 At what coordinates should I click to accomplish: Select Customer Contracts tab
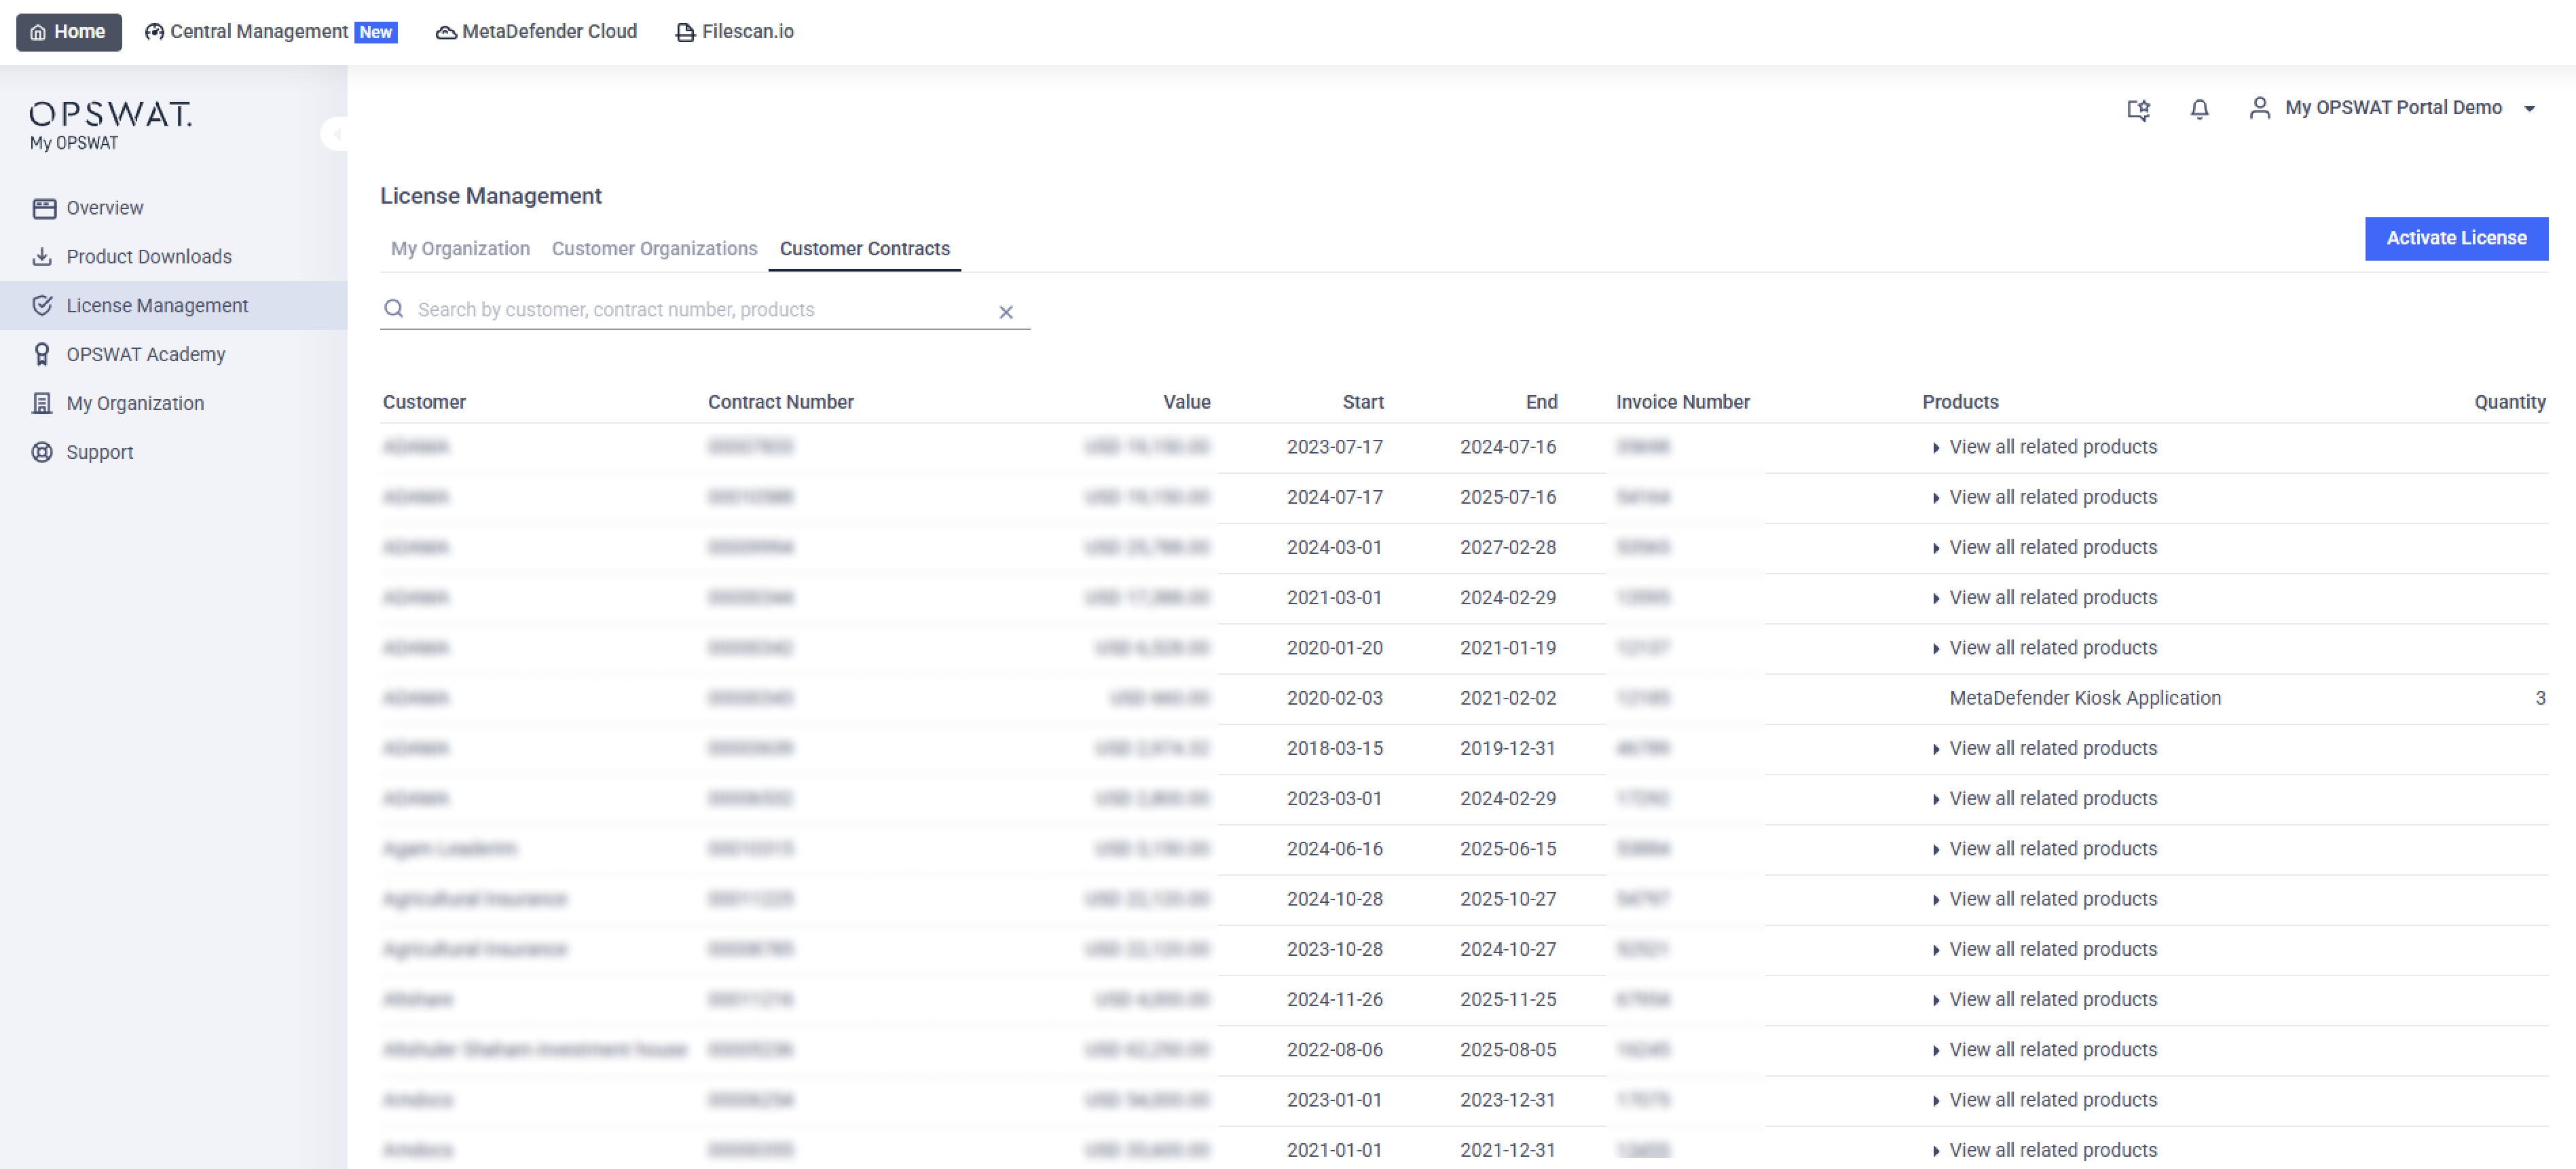(x=865, y=249)
